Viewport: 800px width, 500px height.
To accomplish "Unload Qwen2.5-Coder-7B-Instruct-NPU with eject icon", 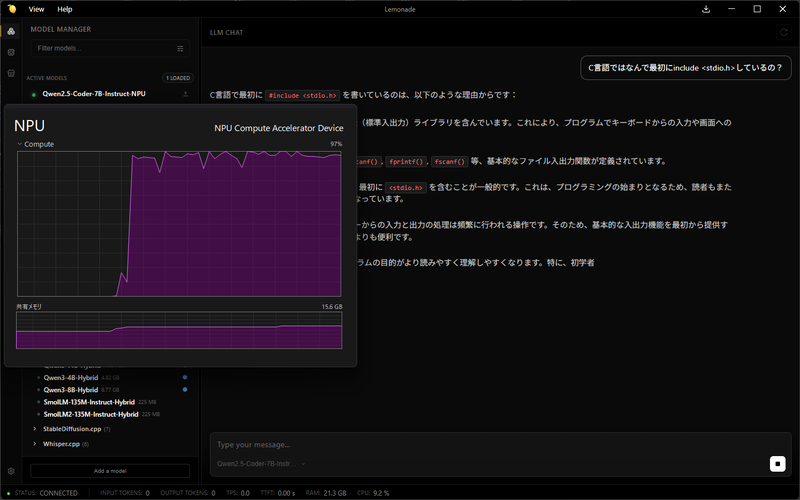I will pos(185,94).
